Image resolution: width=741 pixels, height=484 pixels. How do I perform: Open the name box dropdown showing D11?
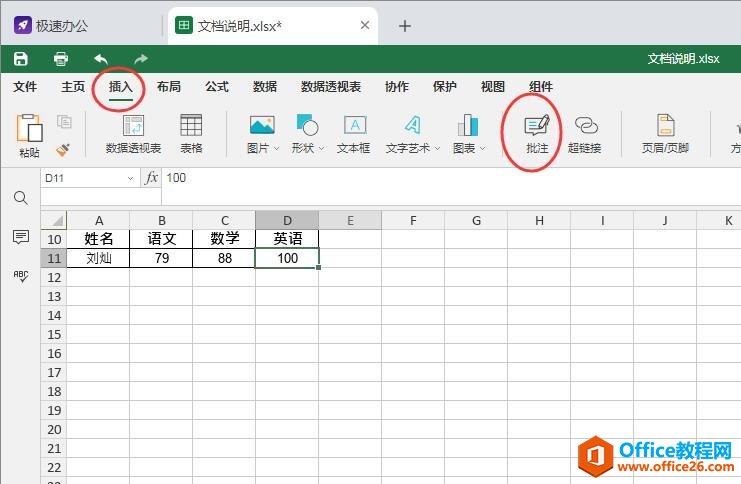click(130, 178)
